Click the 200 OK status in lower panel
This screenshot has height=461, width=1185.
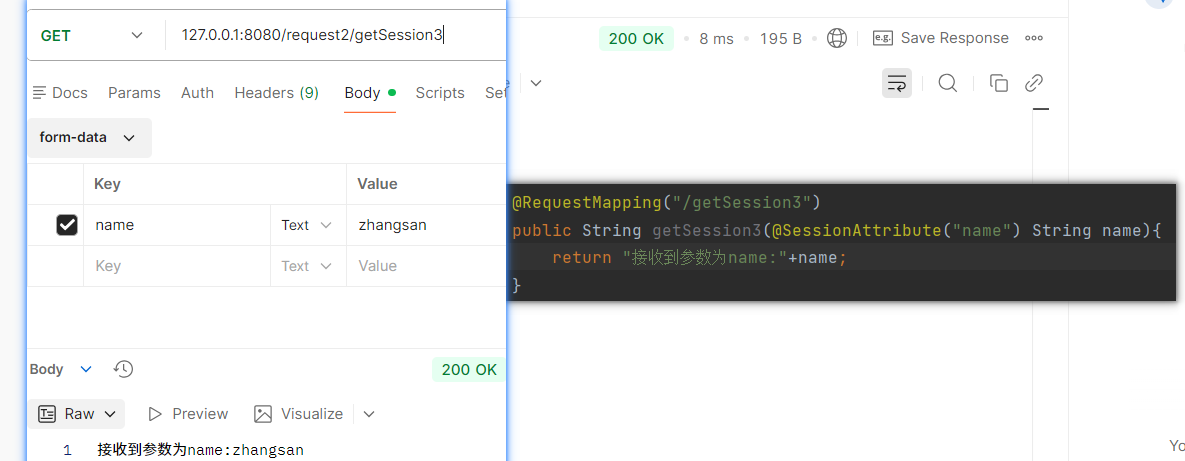point(469,370)
